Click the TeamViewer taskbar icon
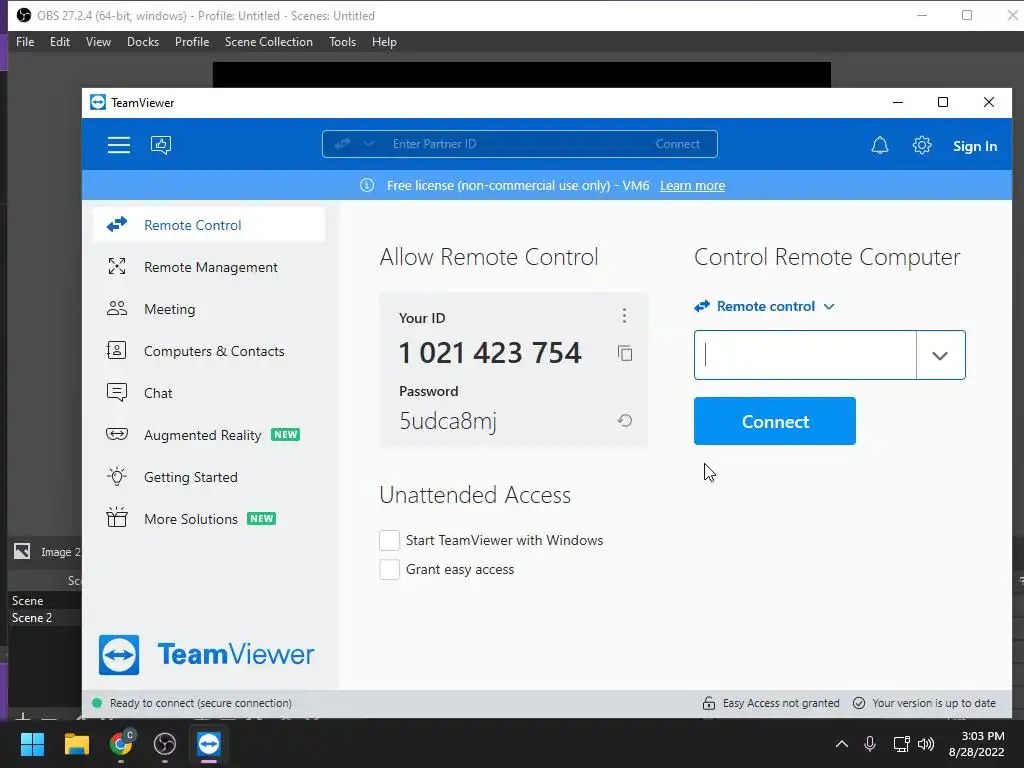This screenshot has height=768, width=1024. (x=209, y=744)
